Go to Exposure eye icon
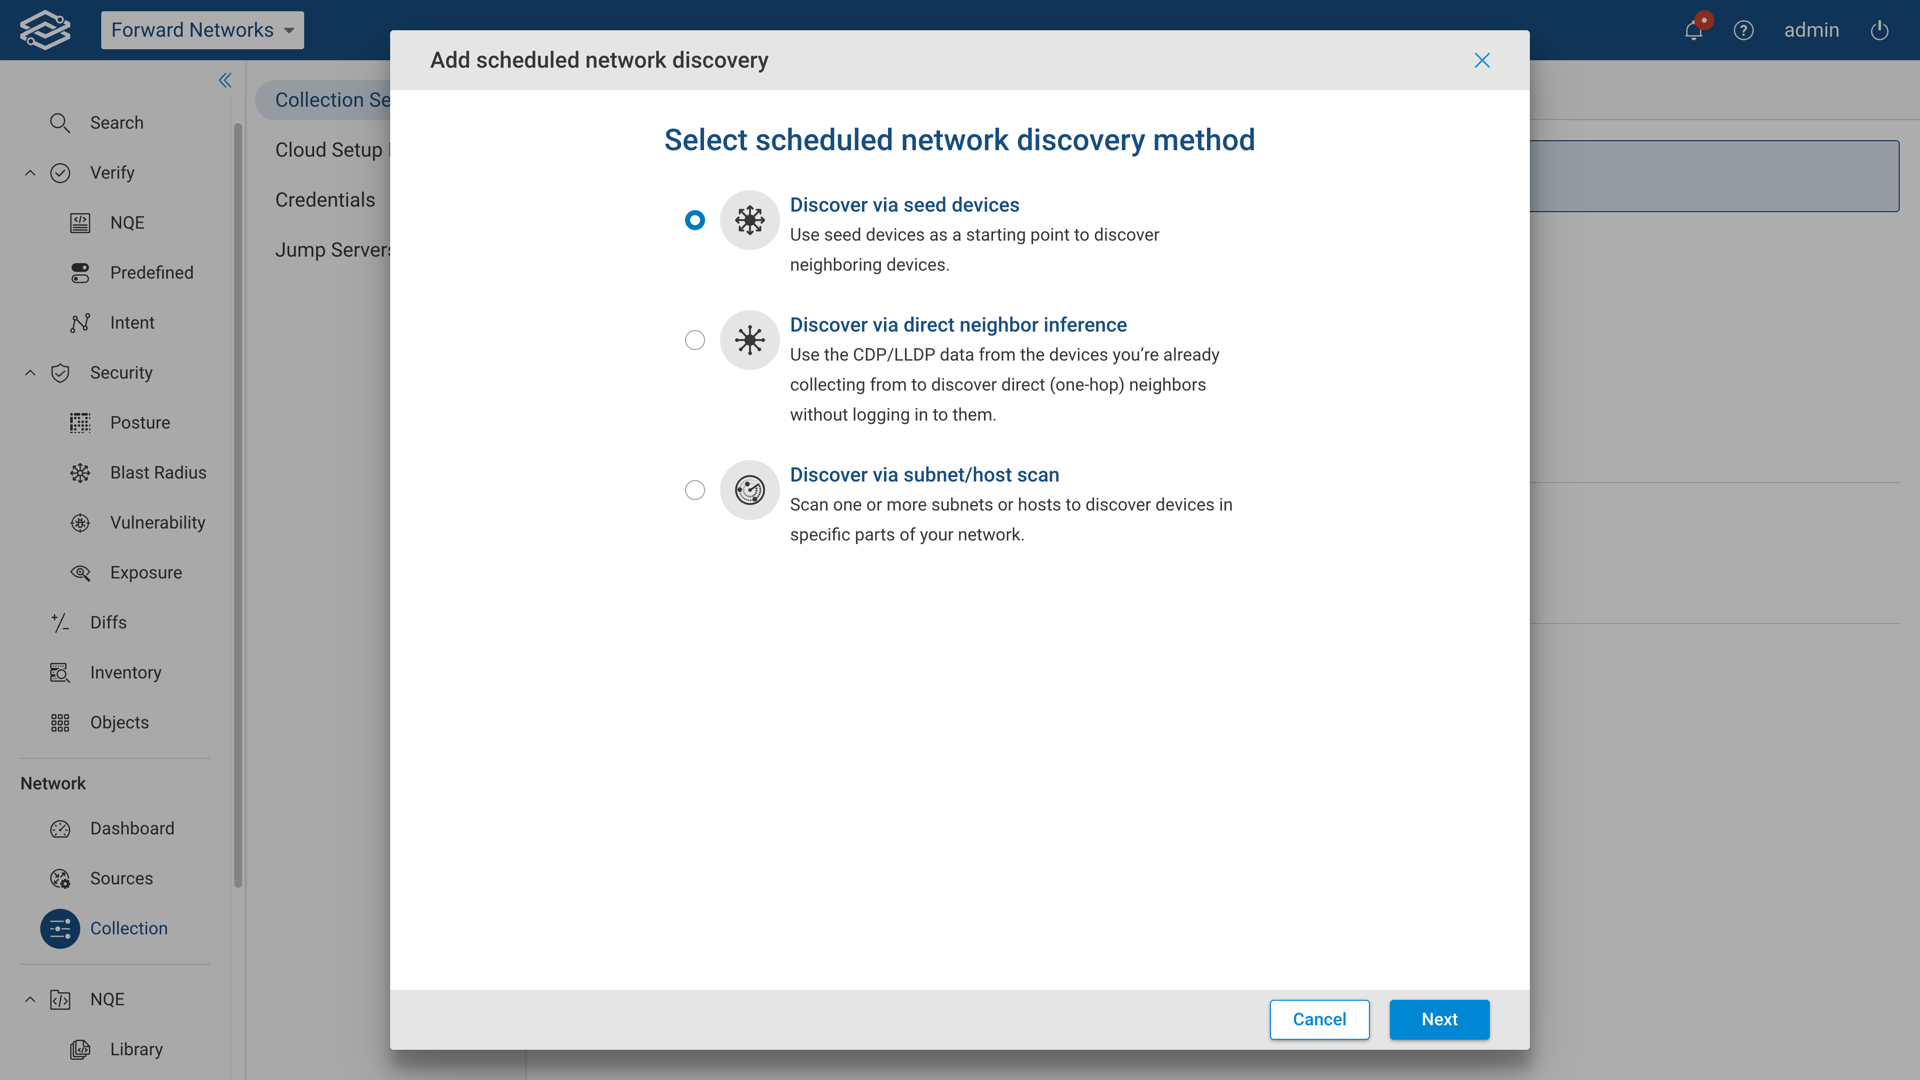The image size is (1920, 1080). coord(80,572)
